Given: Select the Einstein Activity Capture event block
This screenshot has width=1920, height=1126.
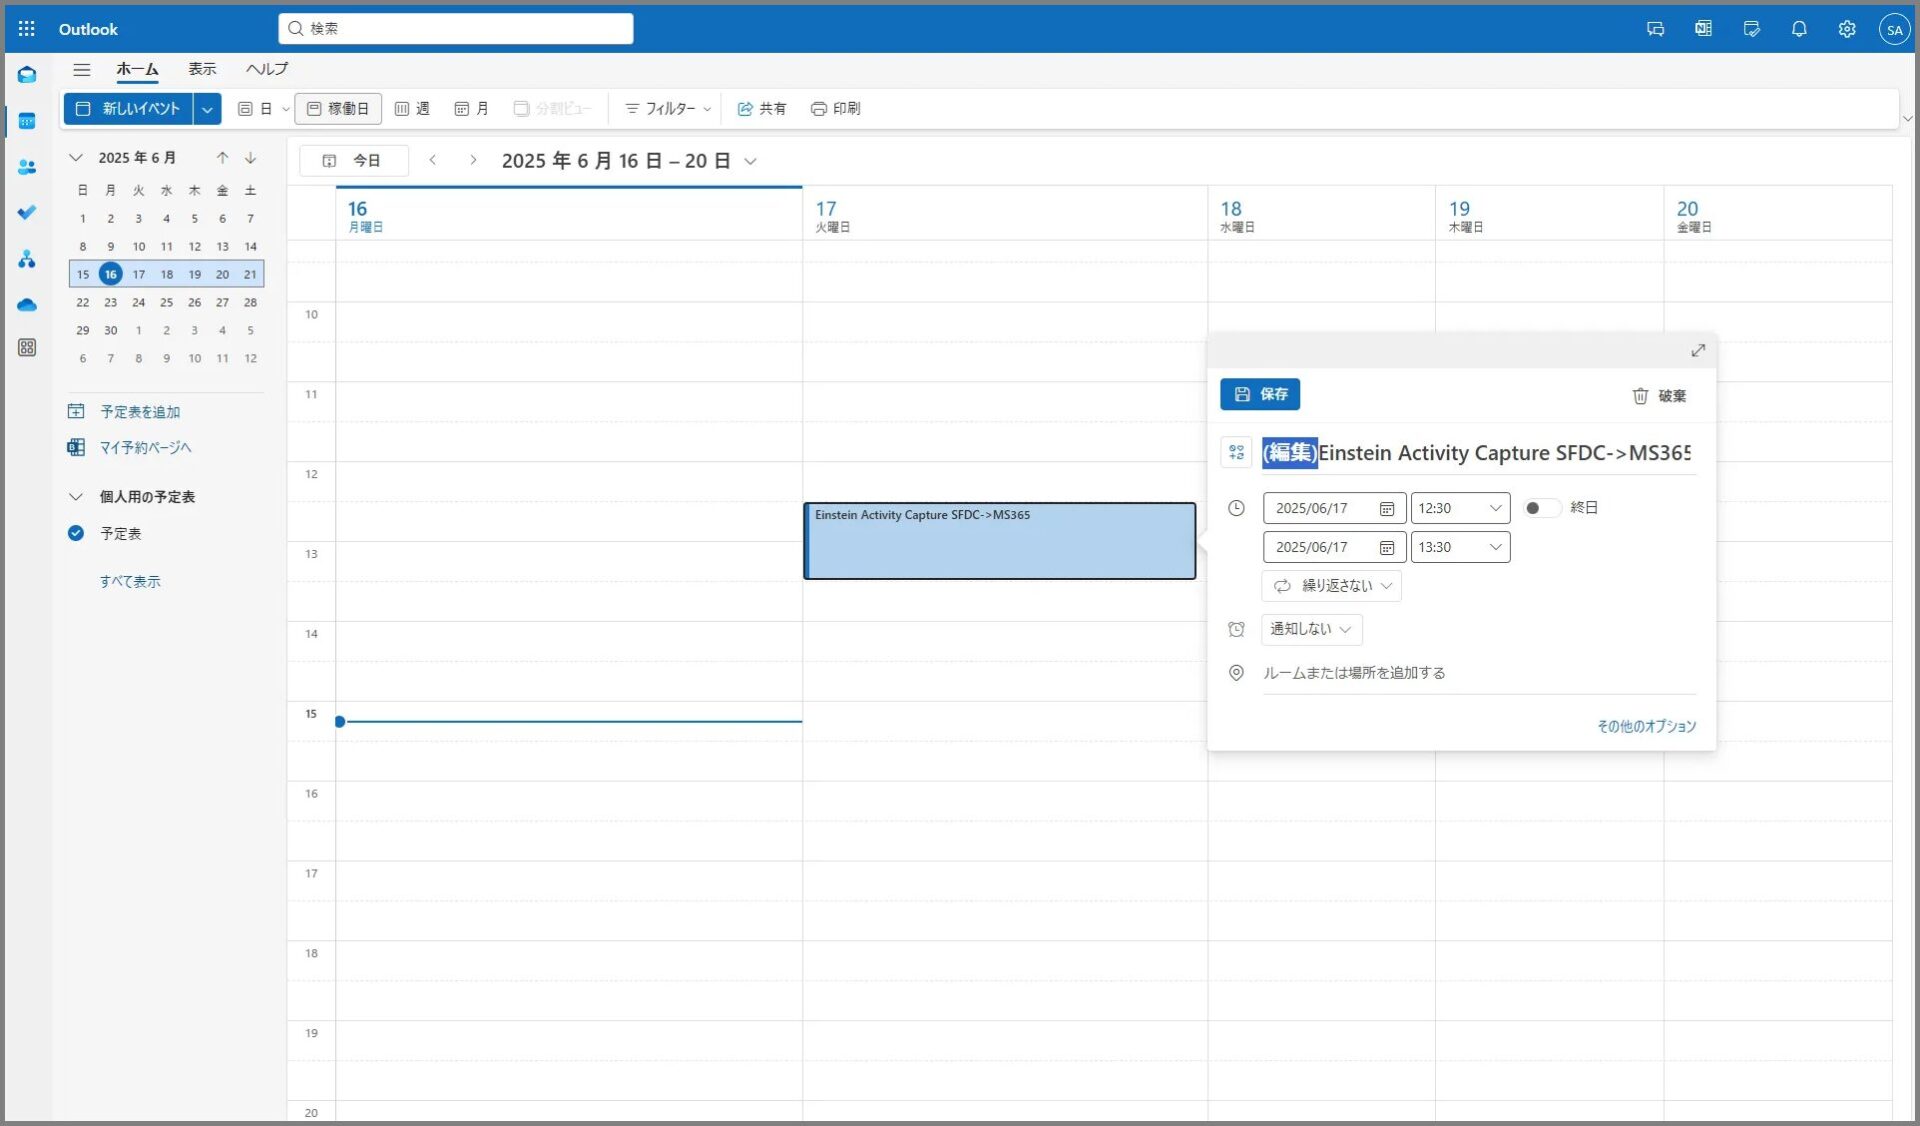Looking at the screenshot, I should point(1000,541).
